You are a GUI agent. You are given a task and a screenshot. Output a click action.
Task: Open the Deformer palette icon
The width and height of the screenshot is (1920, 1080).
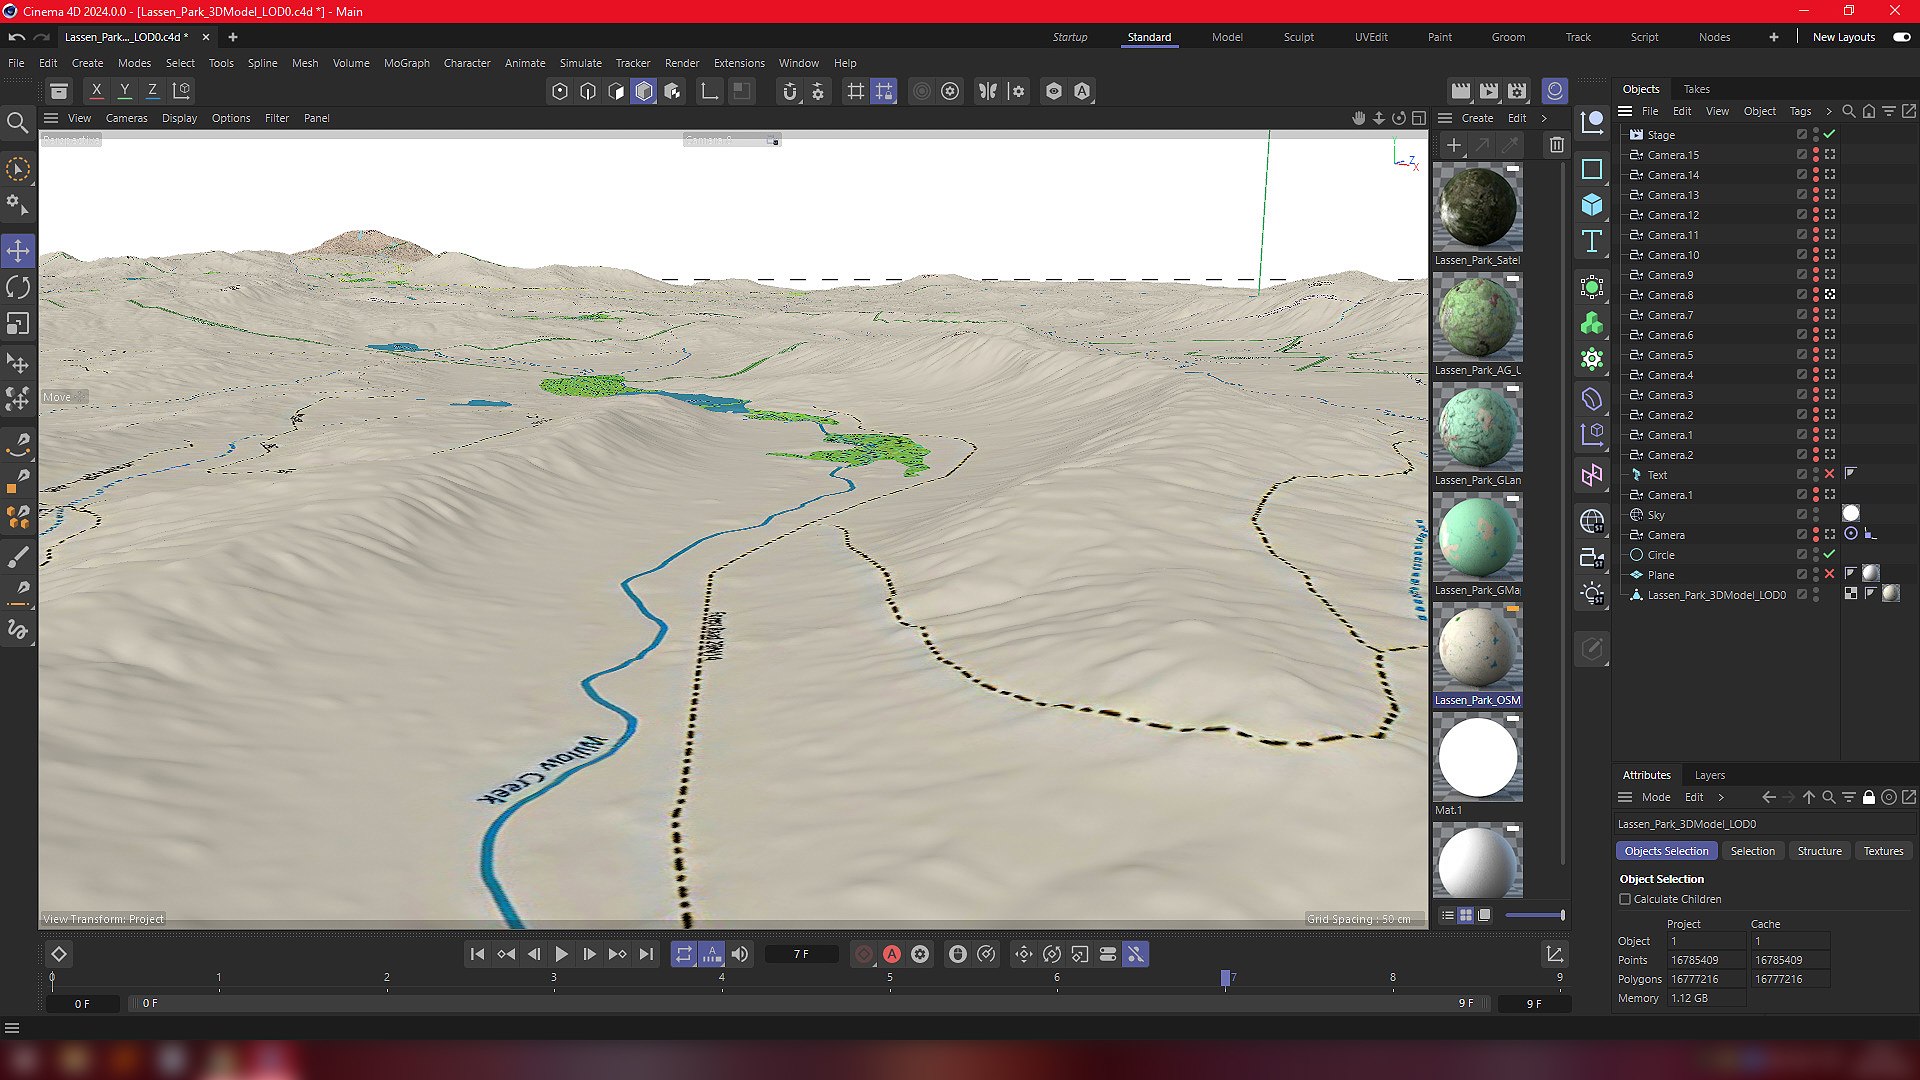point(1592,399)
